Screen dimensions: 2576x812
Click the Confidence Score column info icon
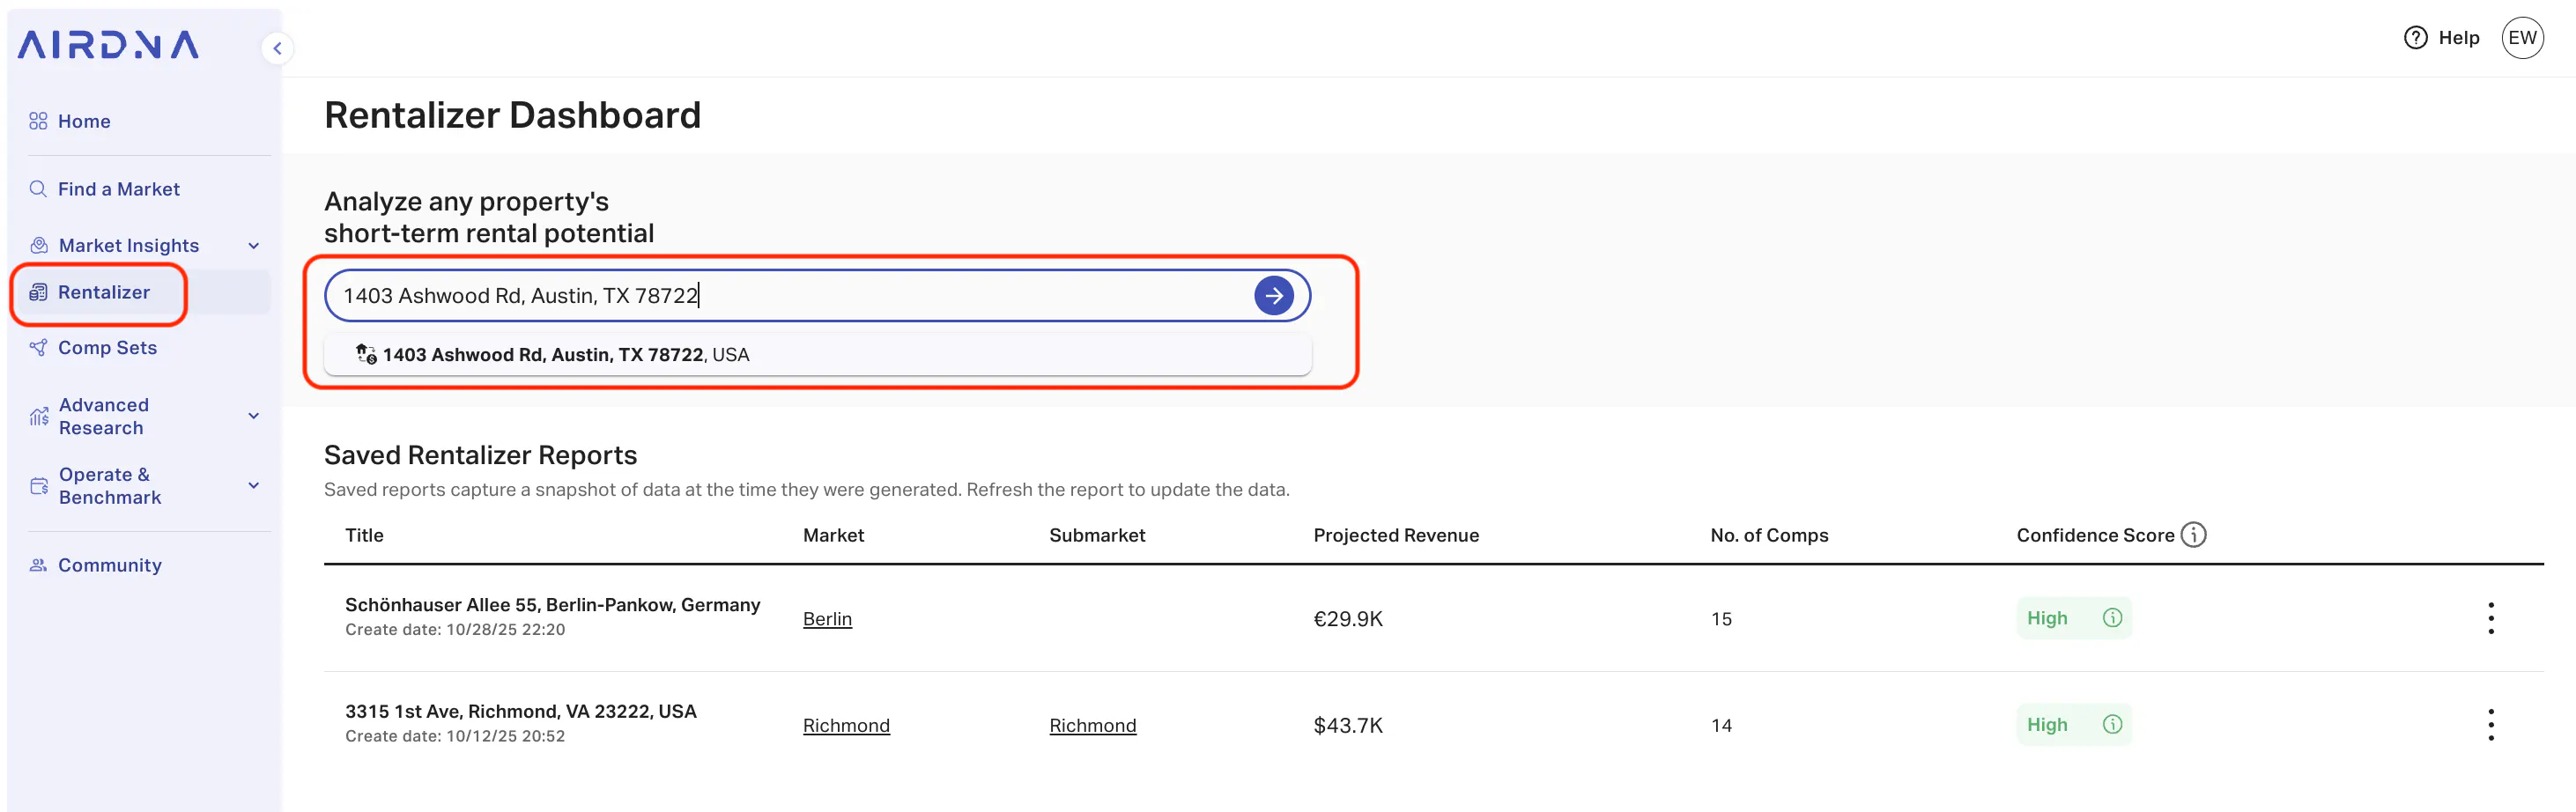[2193, 535]
